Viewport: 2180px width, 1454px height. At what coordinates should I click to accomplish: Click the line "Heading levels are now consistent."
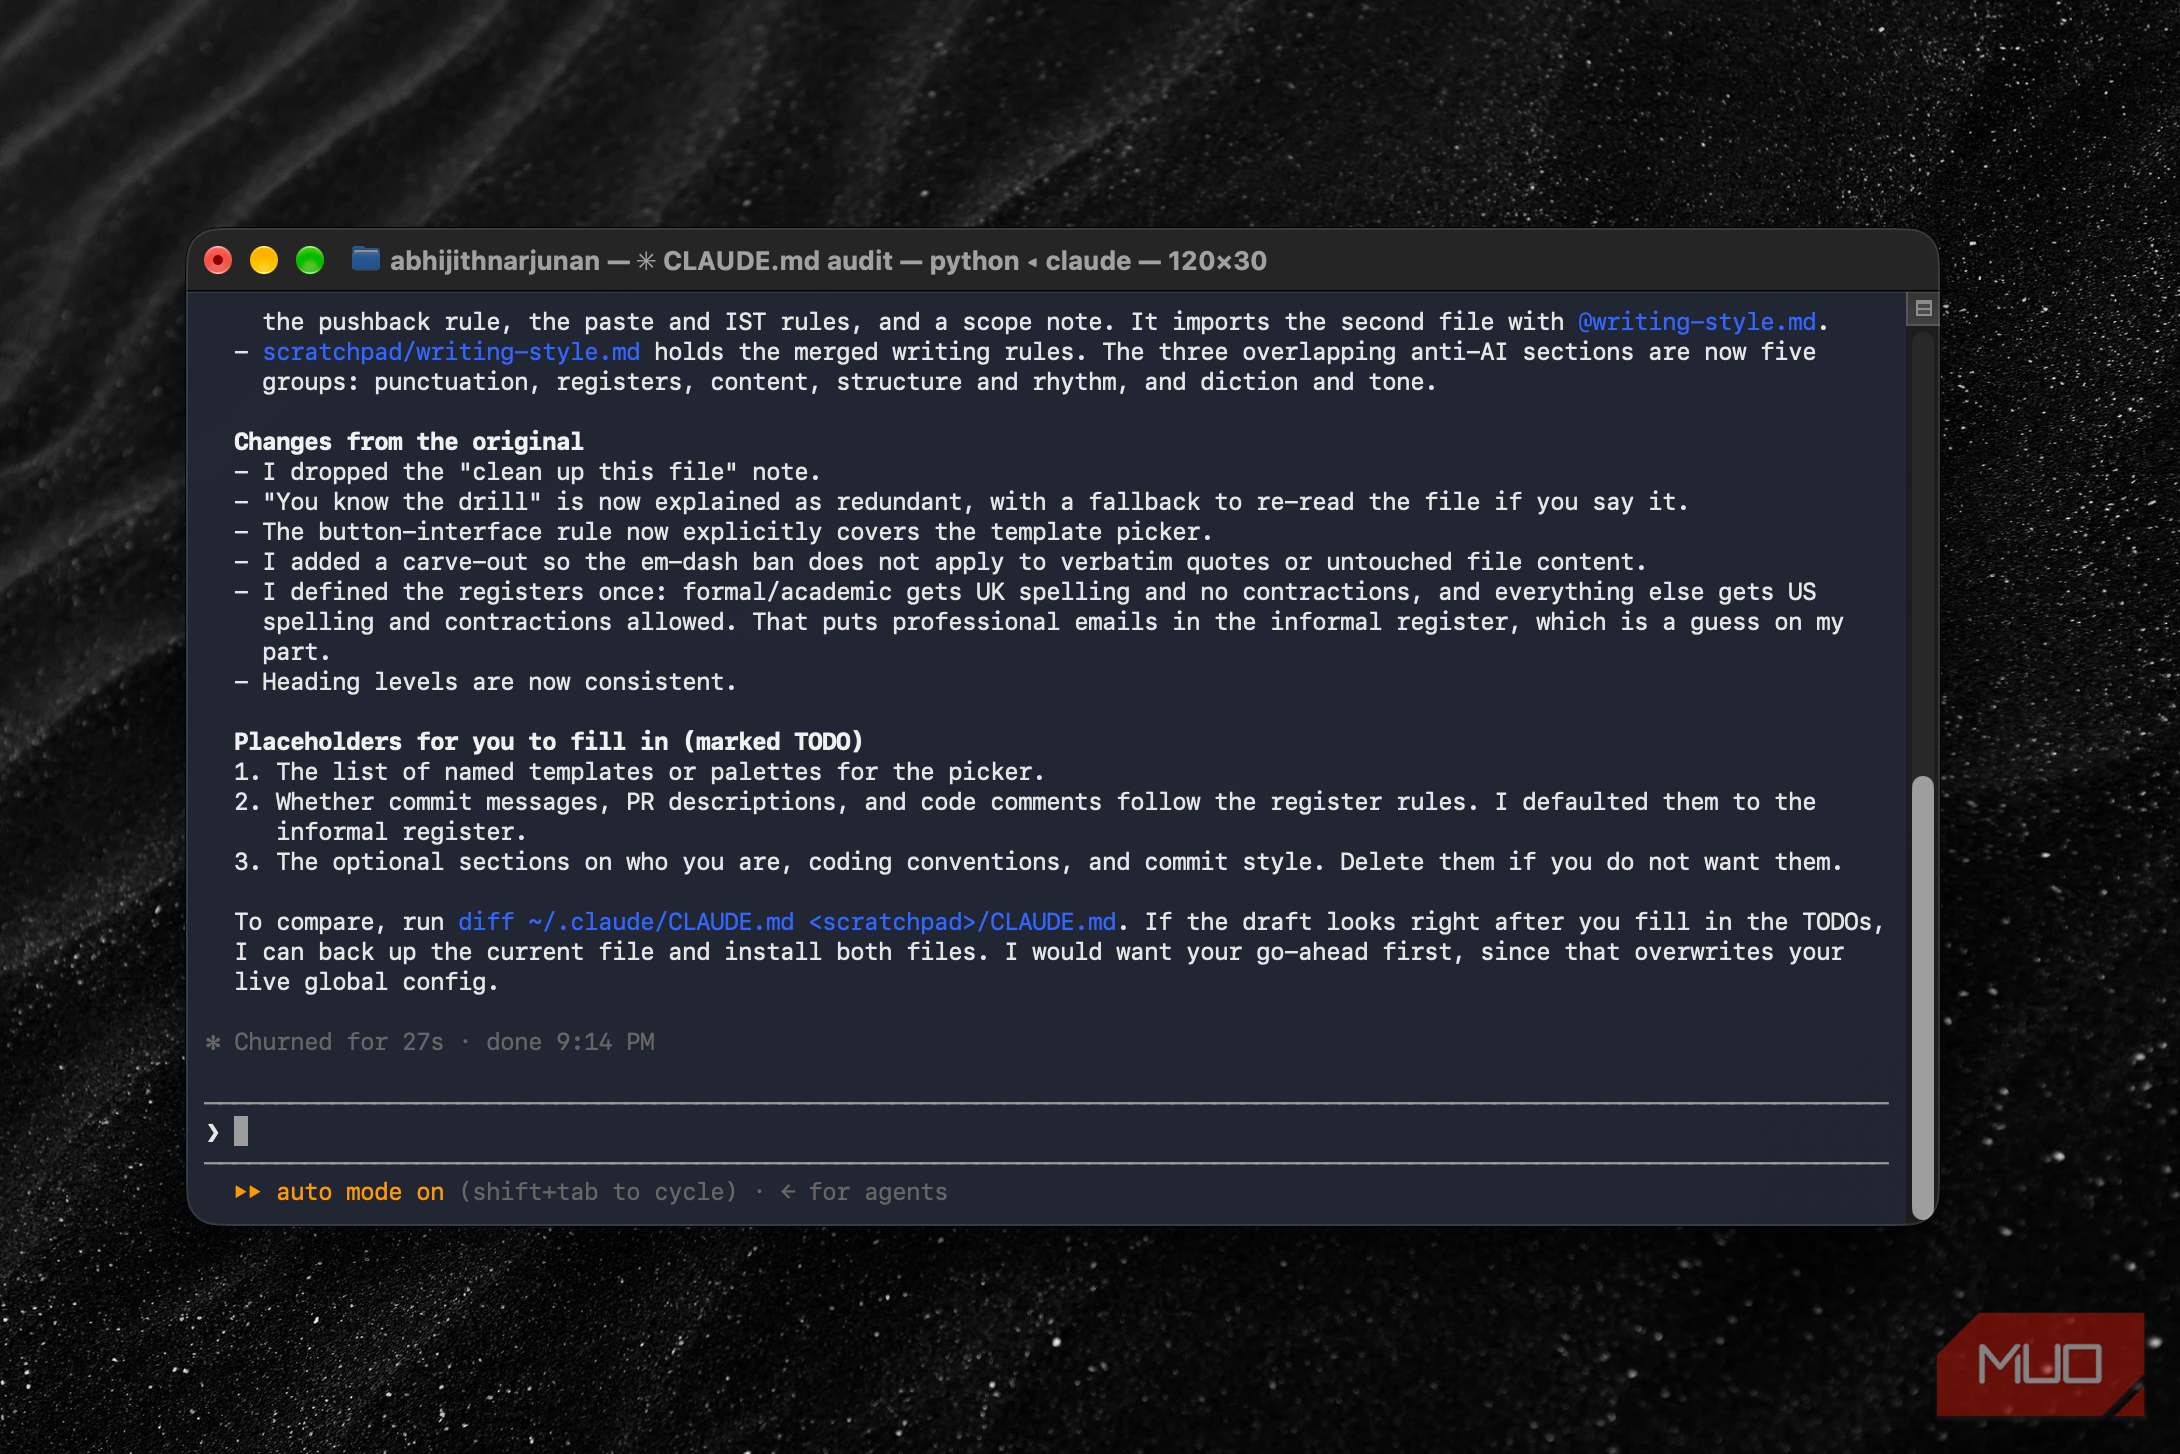[x=499, y=682]
